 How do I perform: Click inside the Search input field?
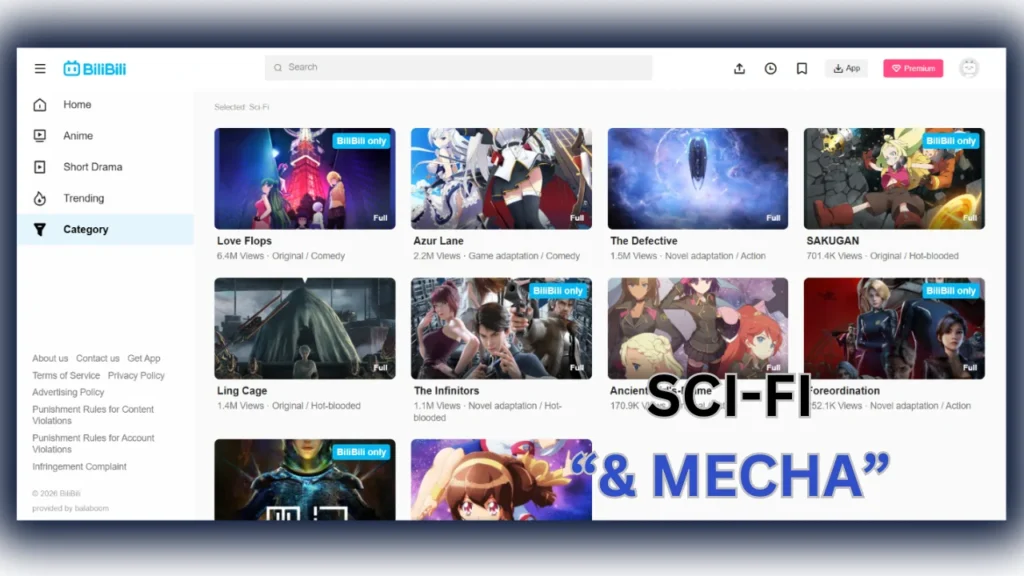click(450, 67)
